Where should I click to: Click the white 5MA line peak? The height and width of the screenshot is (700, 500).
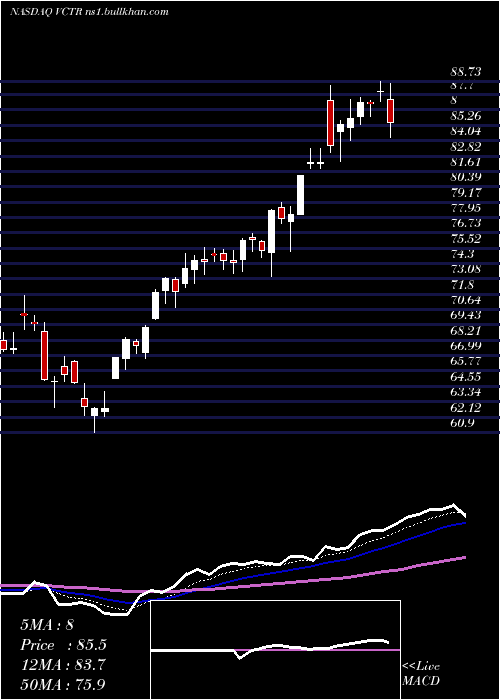(x=454, y=505)
